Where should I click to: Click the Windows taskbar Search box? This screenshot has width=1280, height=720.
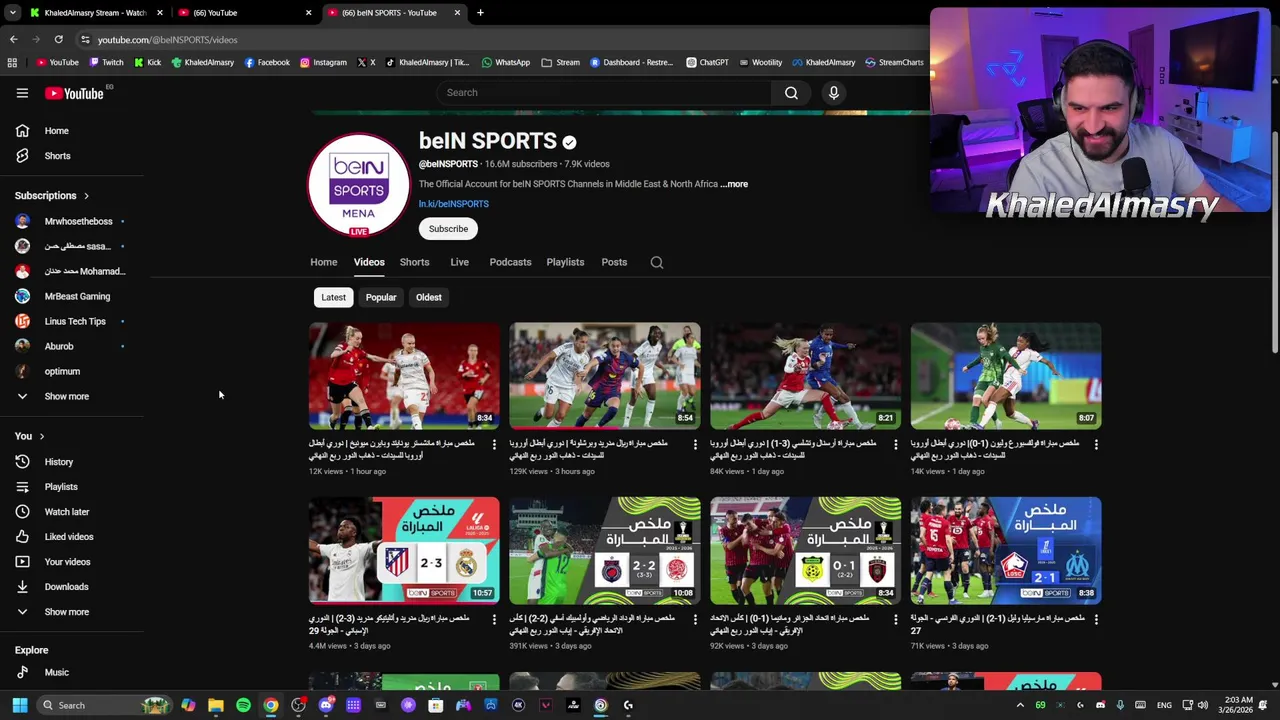coord(102,705)
